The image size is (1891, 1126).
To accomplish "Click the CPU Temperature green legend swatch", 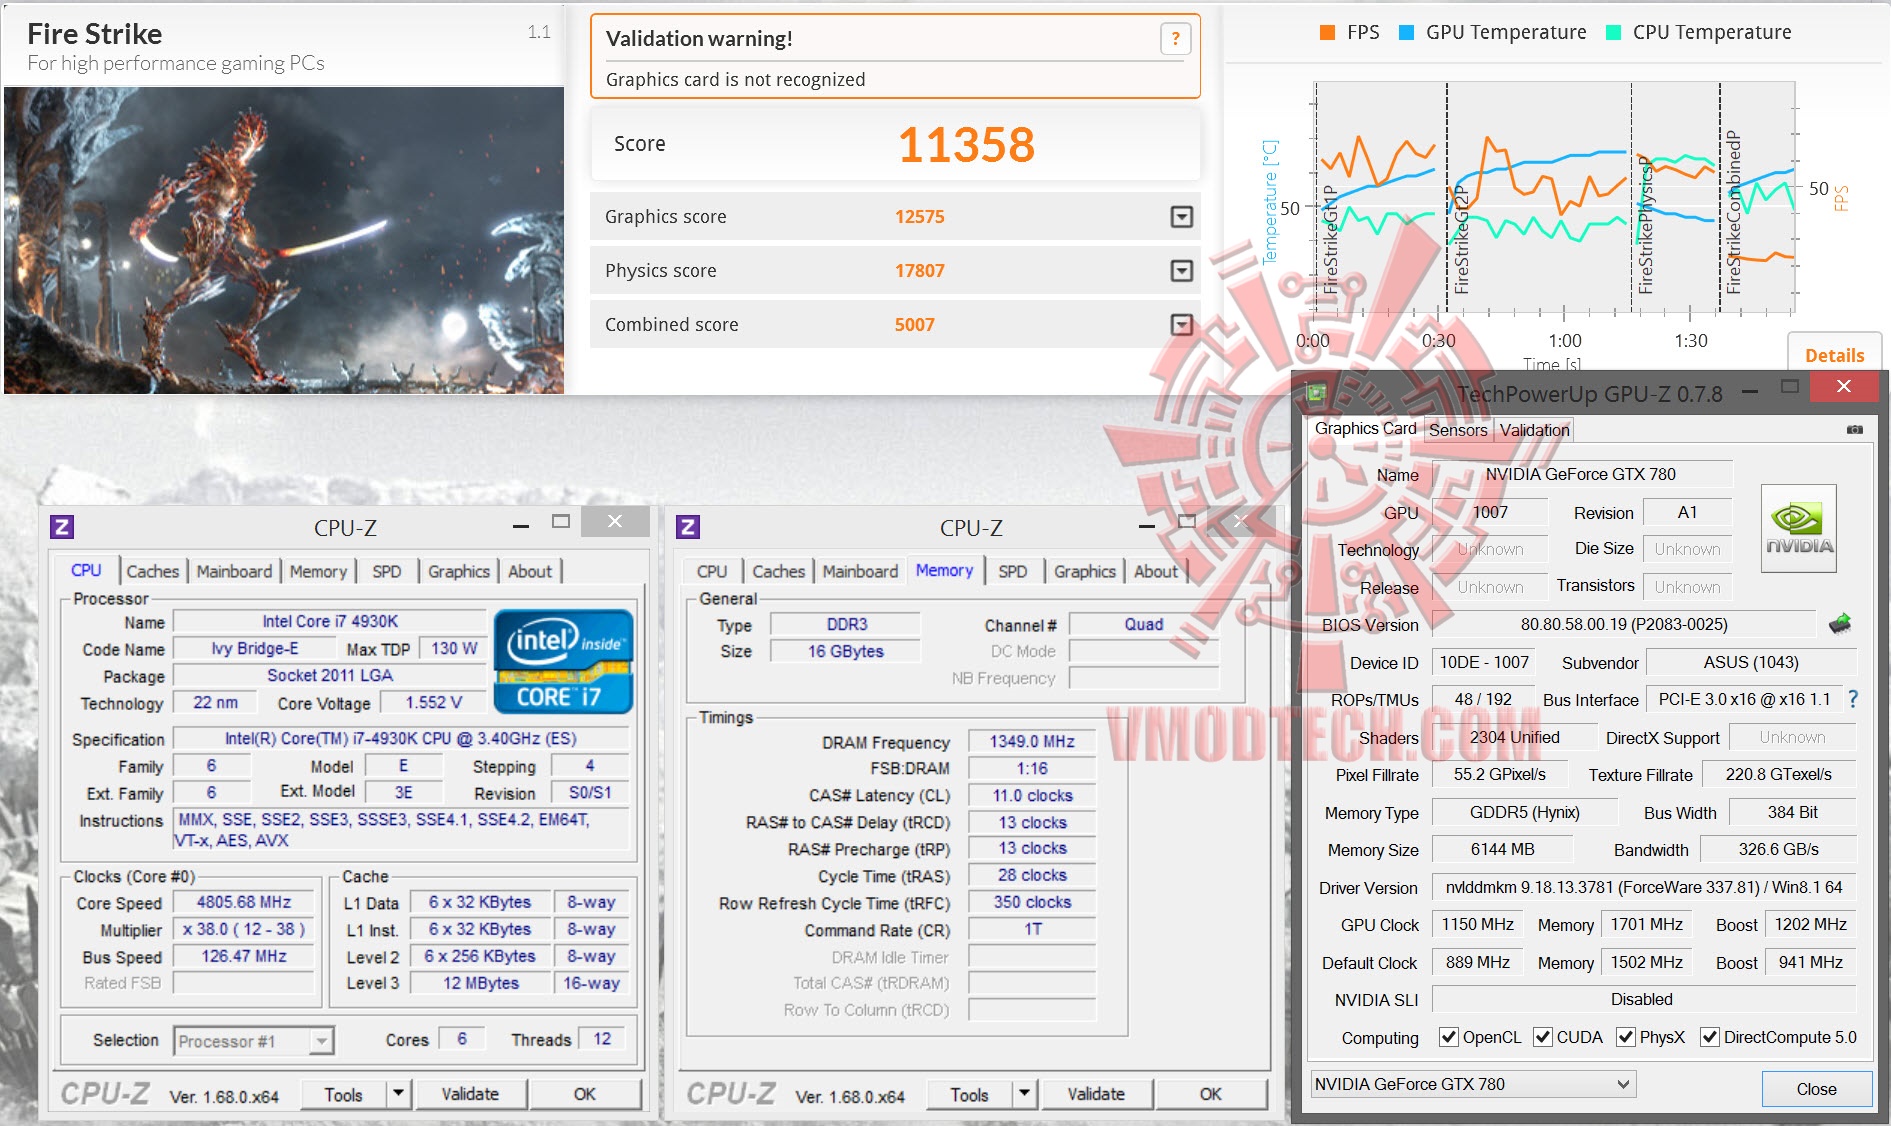I will click(x=1613, y=32).
